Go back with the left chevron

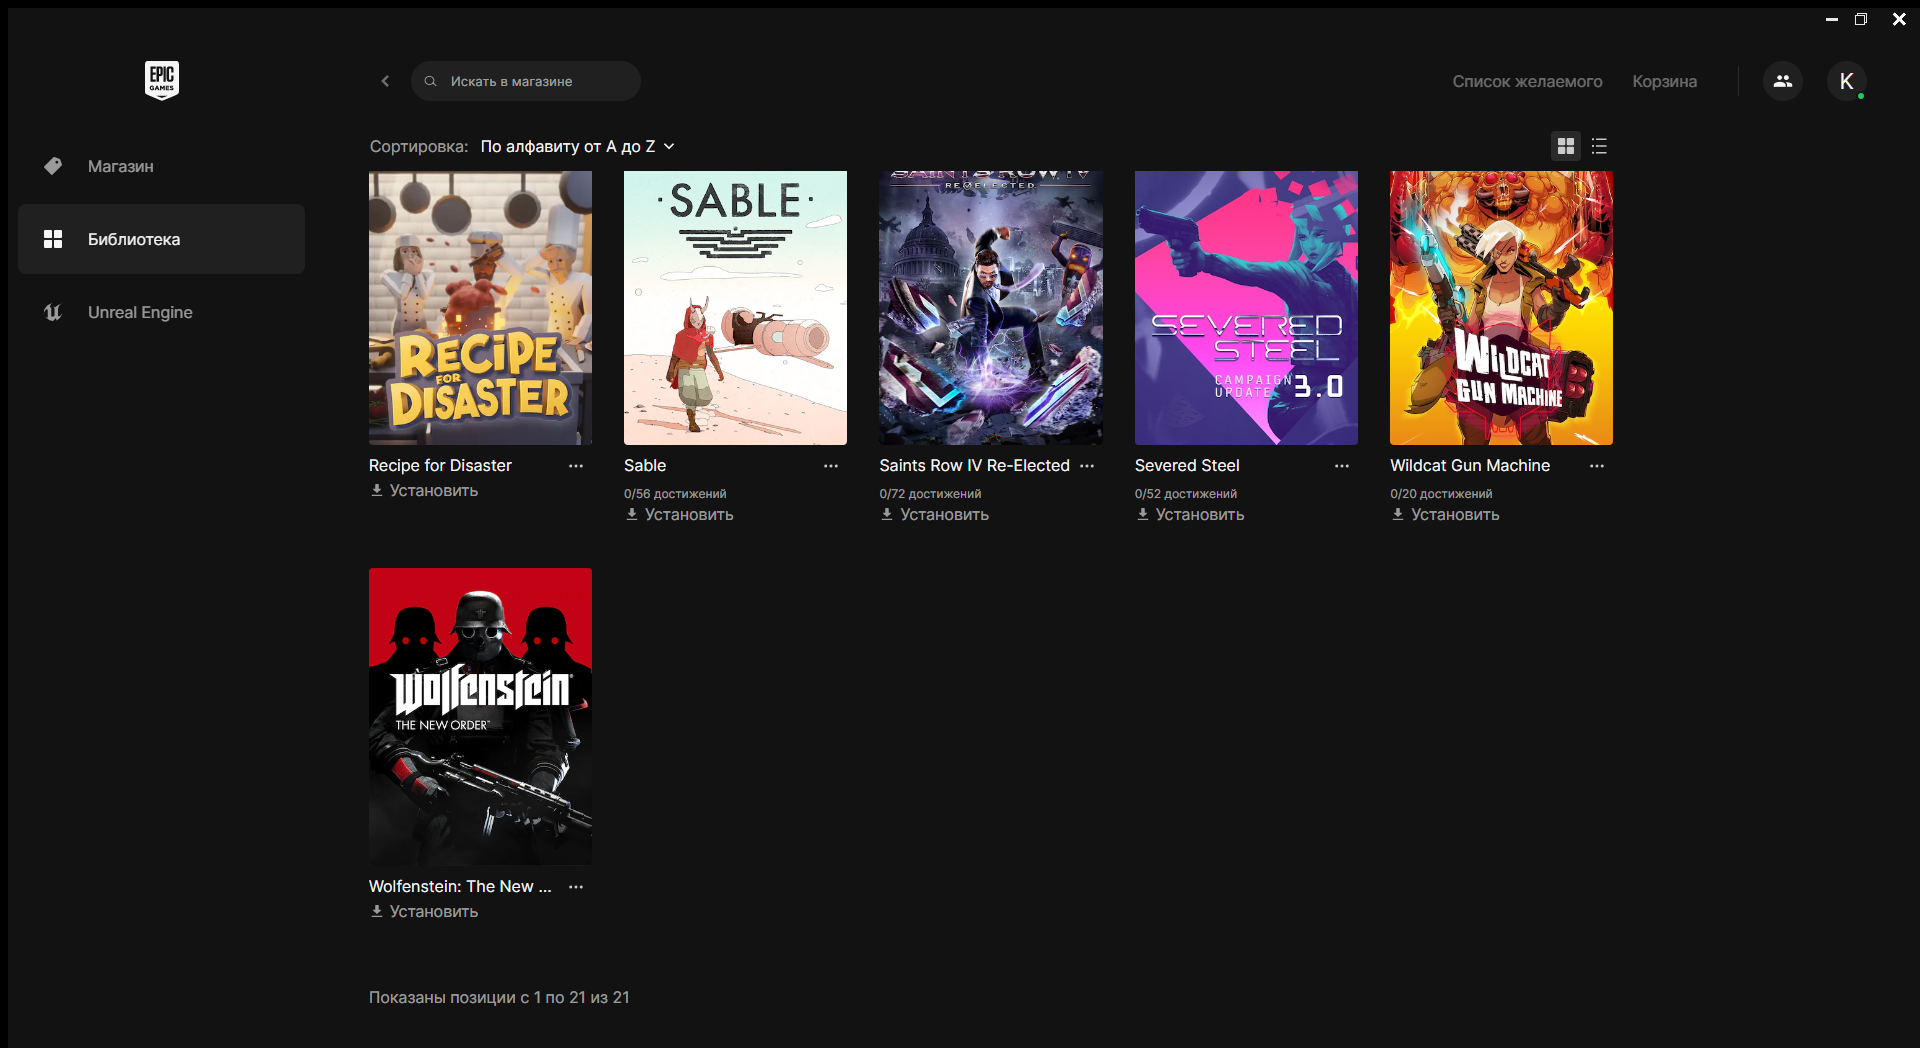[385, 81]
